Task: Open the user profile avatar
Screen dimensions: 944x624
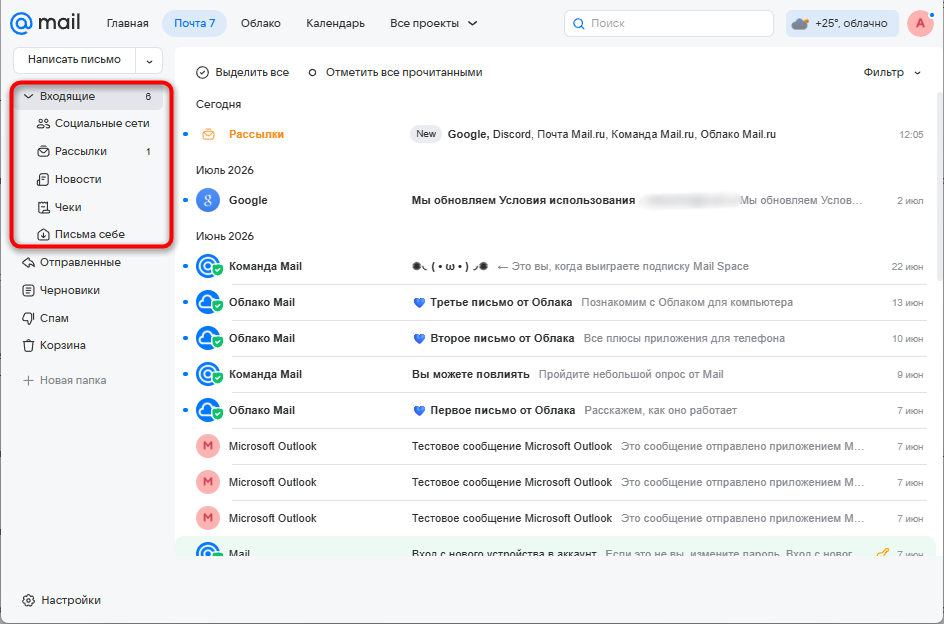Action: coord(920,23)
